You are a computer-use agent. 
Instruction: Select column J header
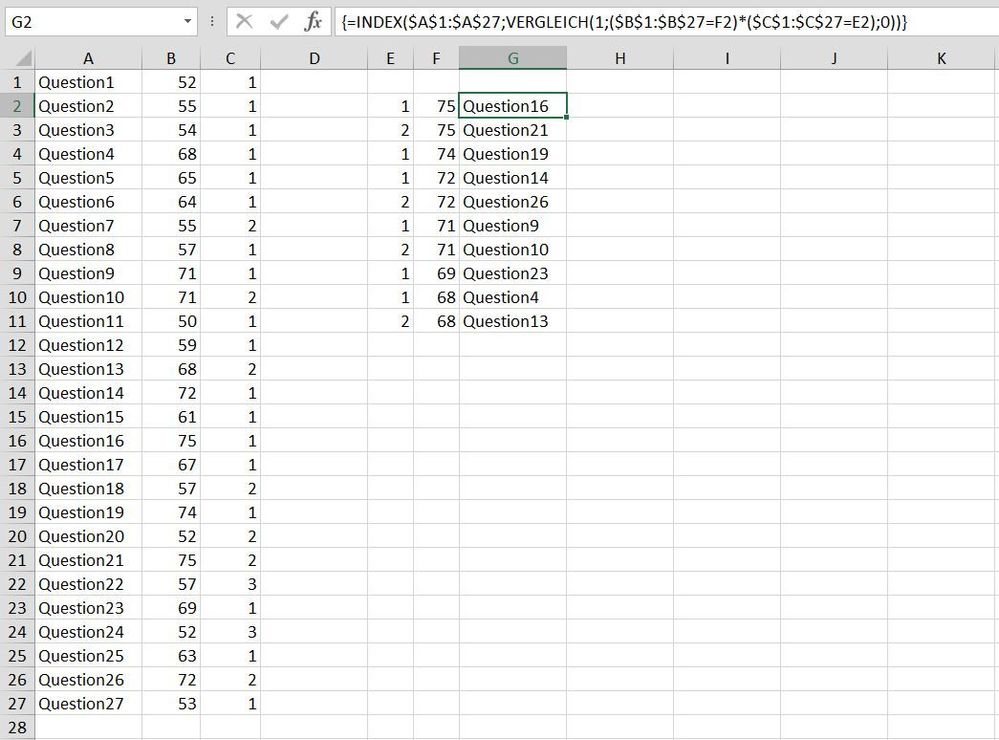pyautogui.click(x=834, y=59)
